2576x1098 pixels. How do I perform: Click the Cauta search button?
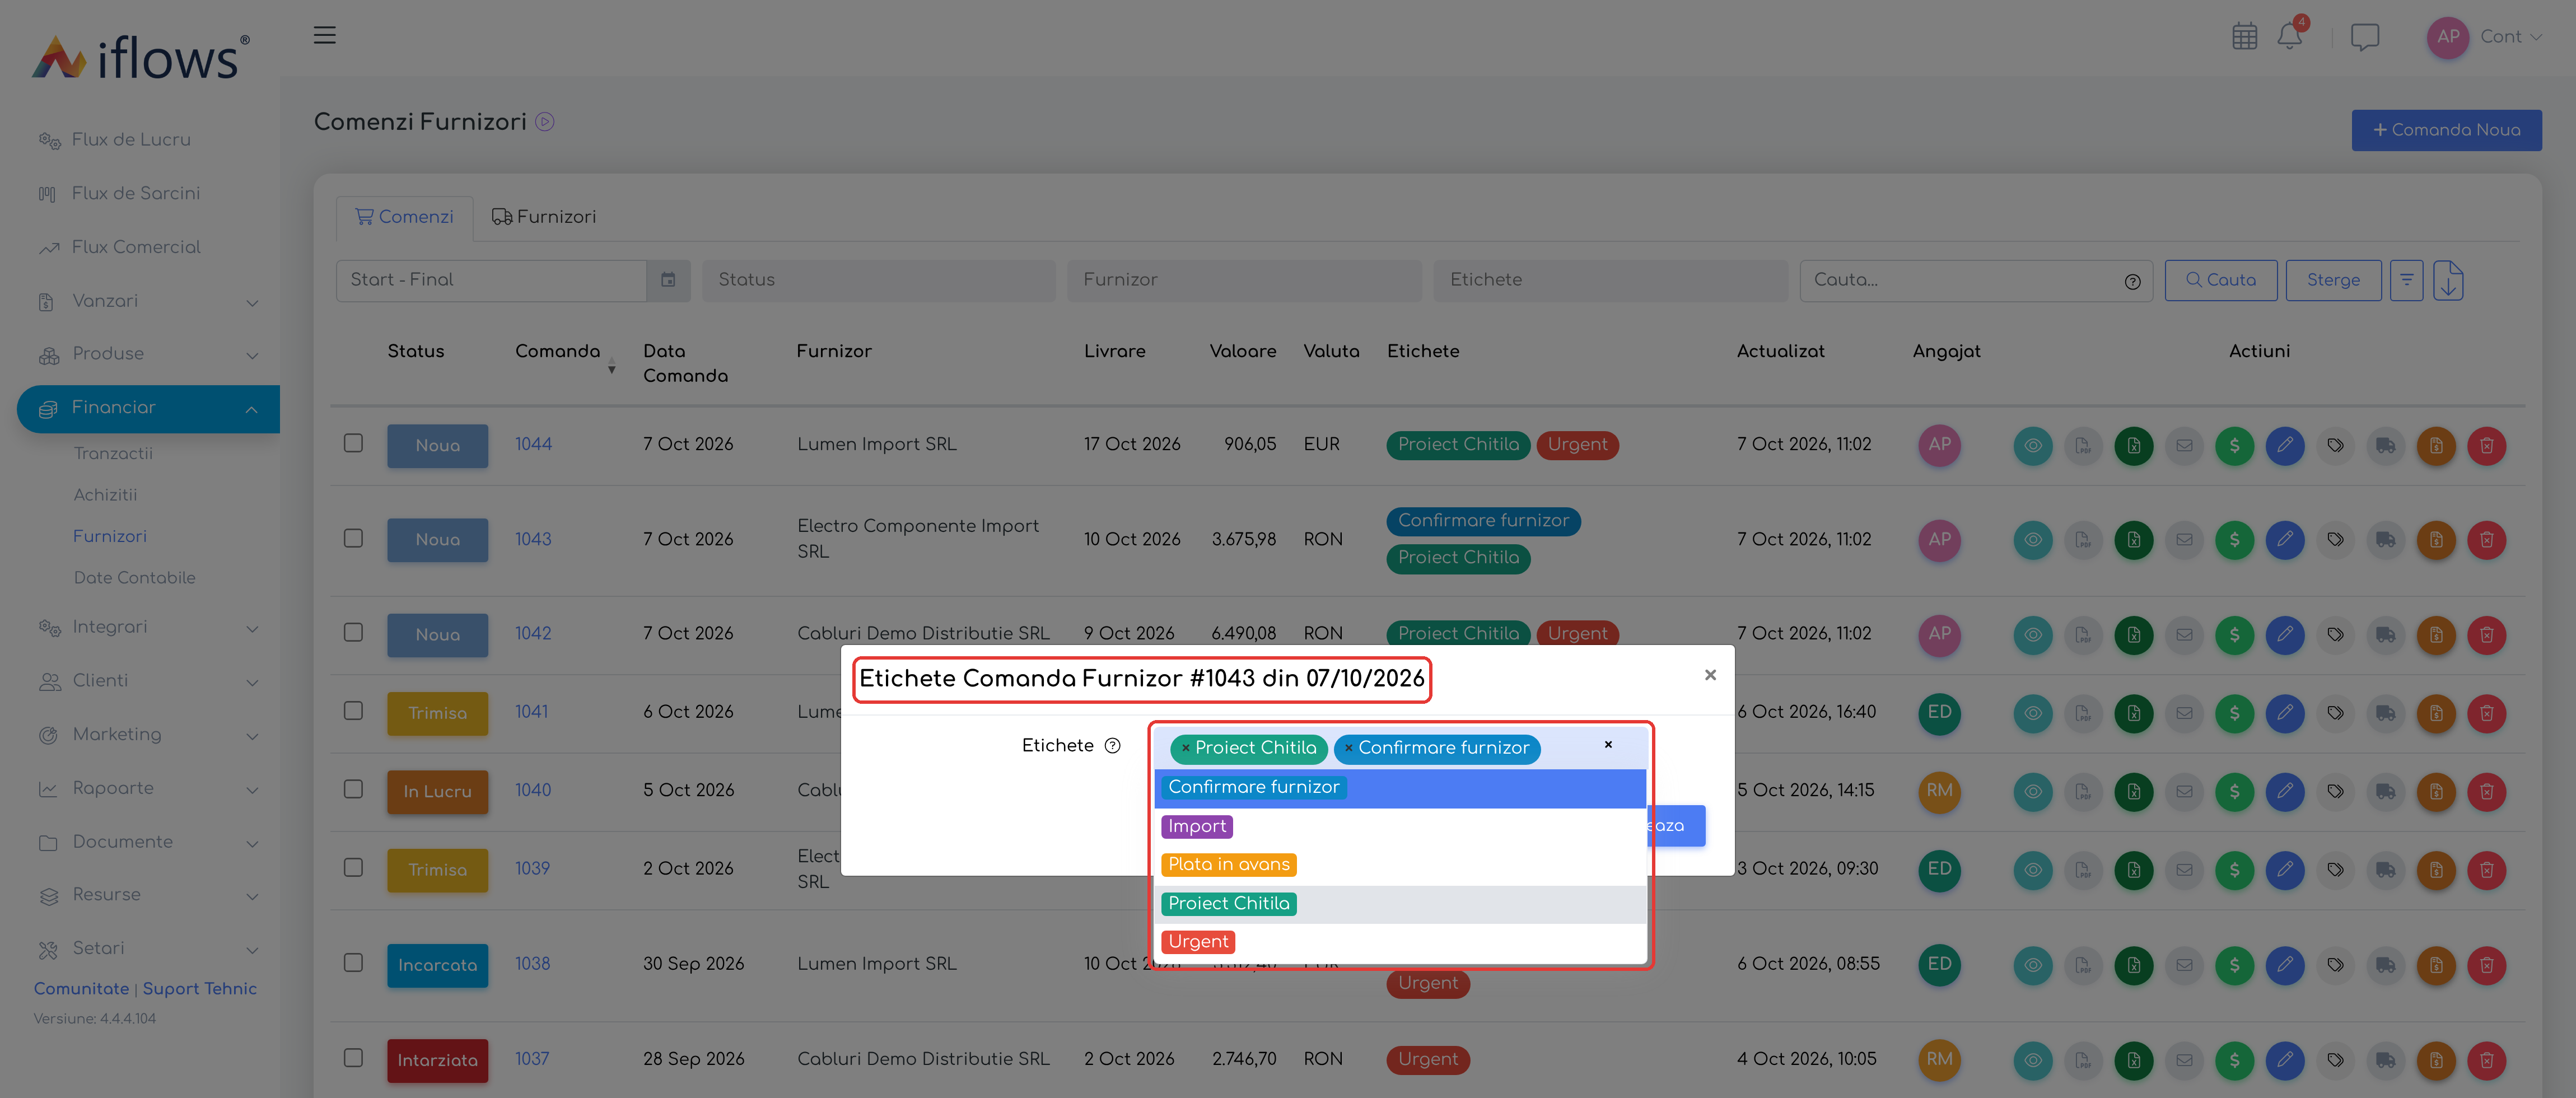tap(2220, 281)
